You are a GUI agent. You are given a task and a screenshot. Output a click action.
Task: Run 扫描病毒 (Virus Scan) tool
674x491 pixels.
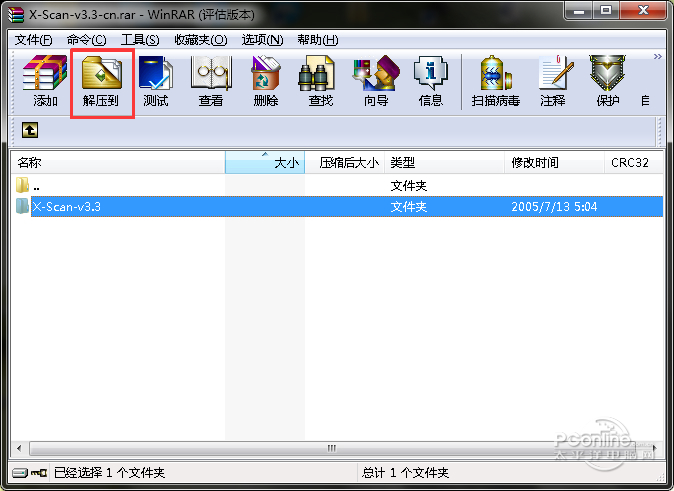point(496,82)
